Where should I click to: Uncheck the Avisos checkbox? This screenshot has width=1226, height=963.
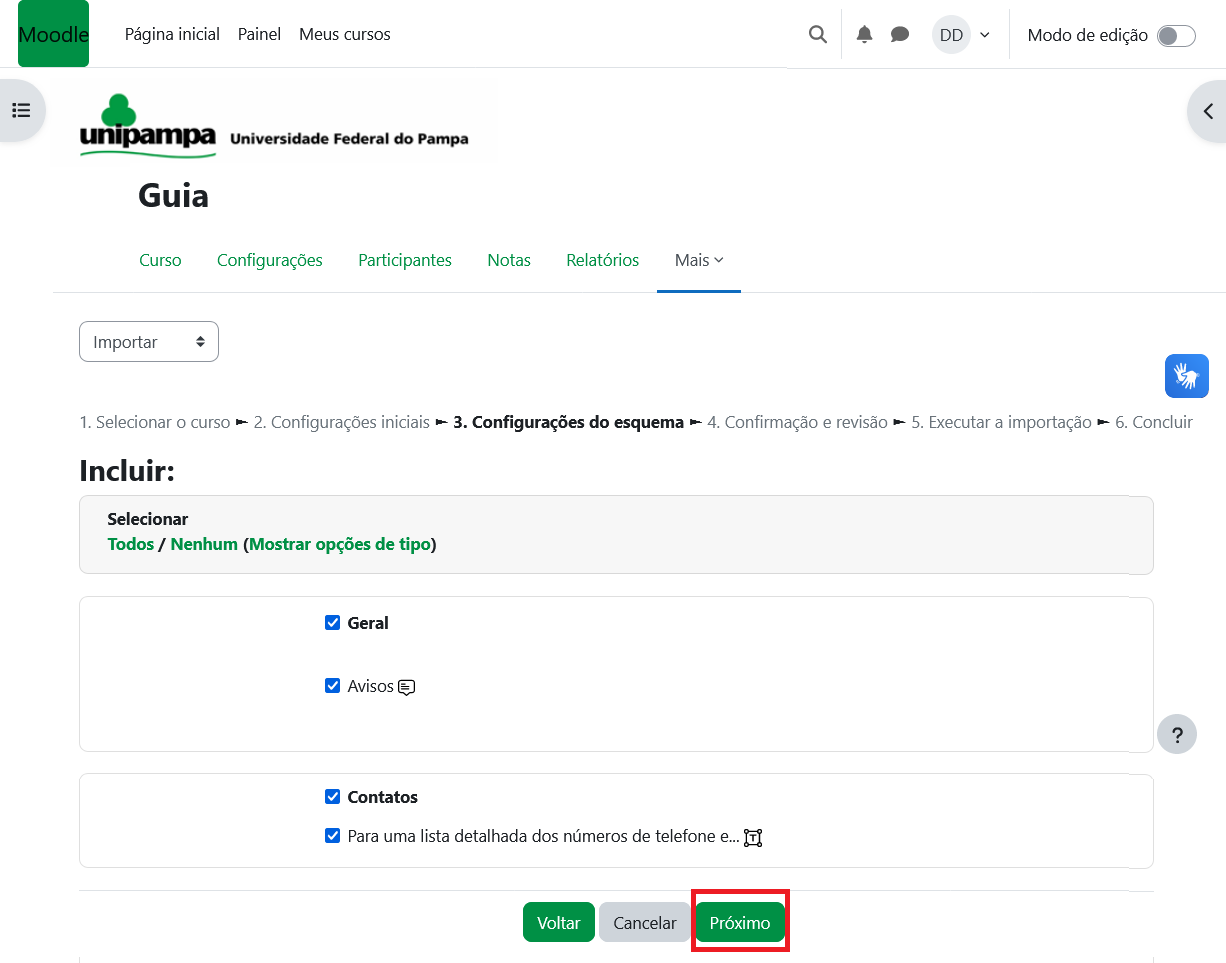333,686
